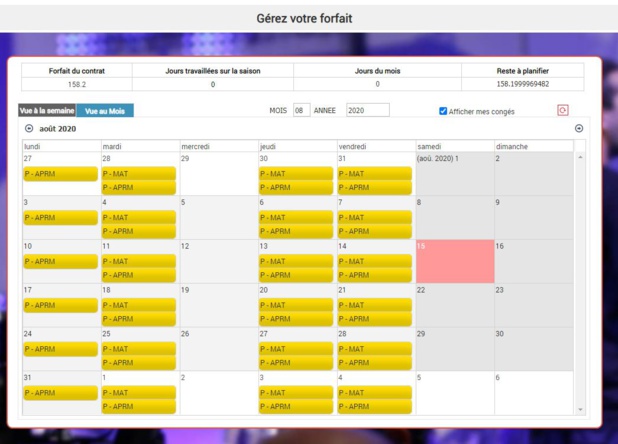Select P - MAT event on Thursday 13
618x444 pixels.
coord(296,262)
